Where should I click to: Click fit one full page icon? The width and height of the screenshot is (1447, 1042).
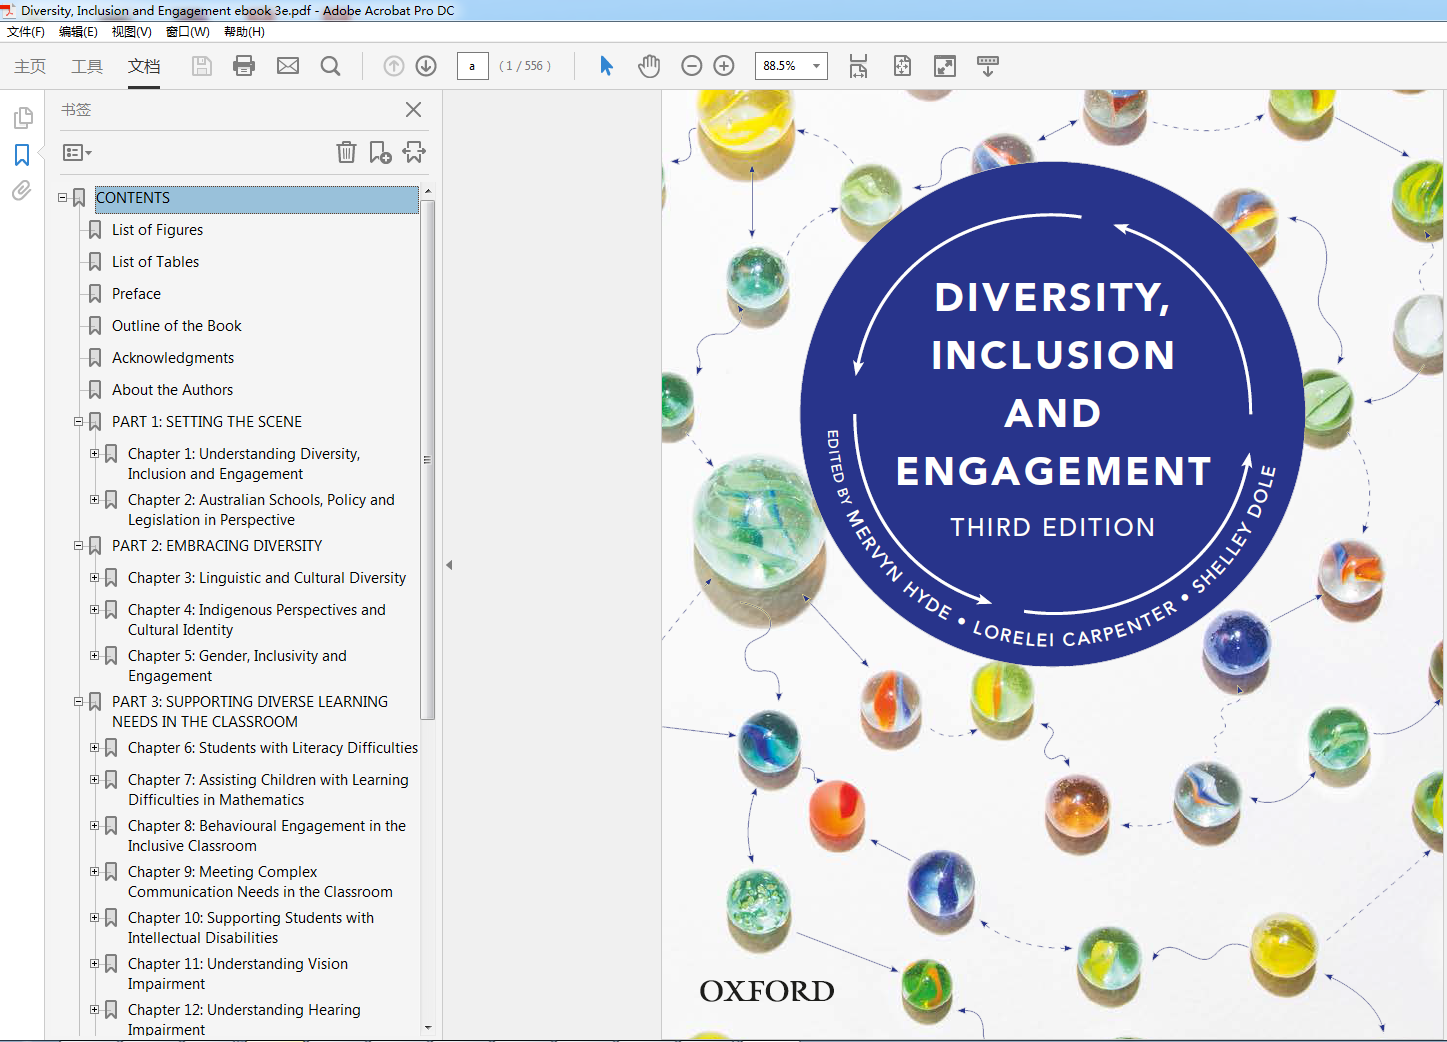(x=902, y=66)
